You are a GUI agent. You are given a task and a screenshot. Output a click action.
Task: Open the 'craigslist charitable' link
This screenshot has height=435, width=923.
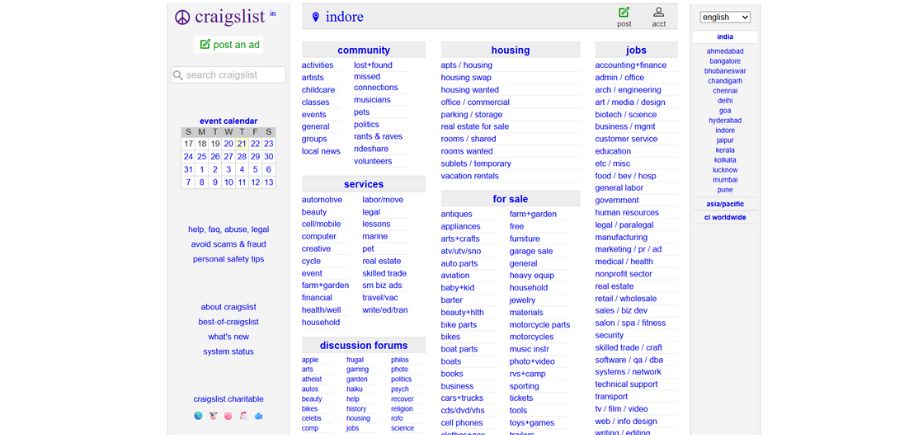(228, 399)
